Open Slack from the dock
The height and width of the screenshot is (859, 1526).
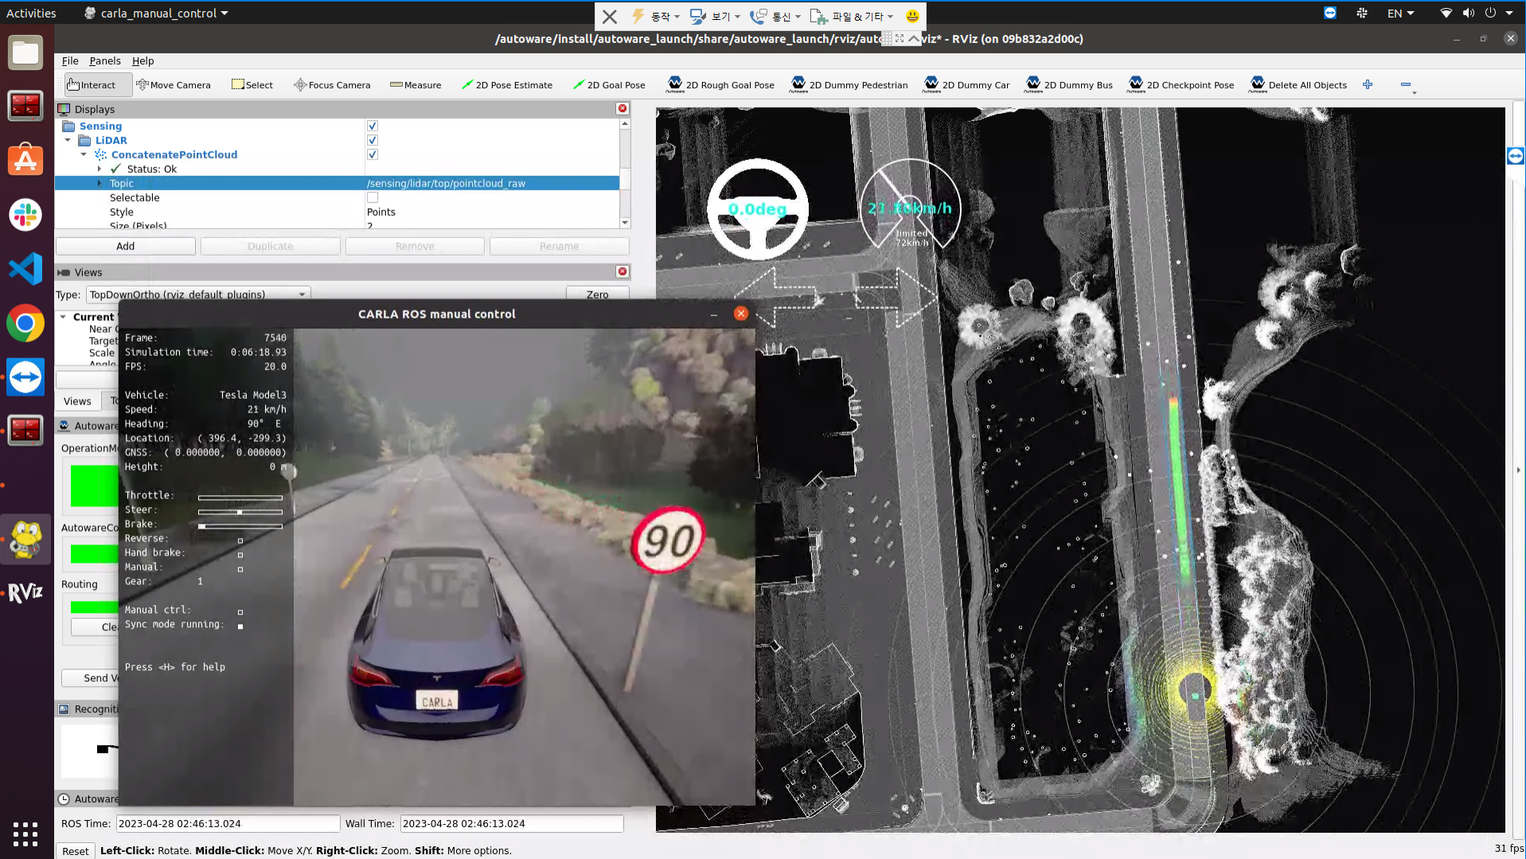25,214
